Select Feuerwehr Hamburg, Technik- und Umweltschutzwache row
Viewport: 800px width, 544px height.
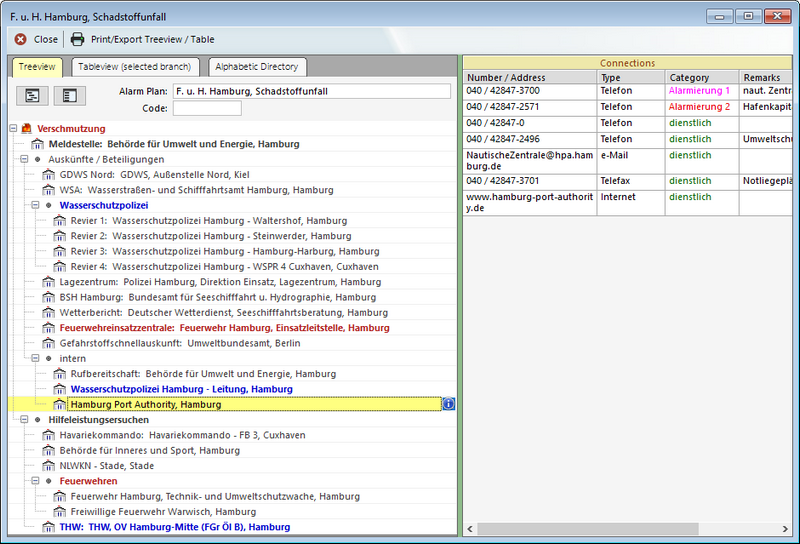point(215,496)
